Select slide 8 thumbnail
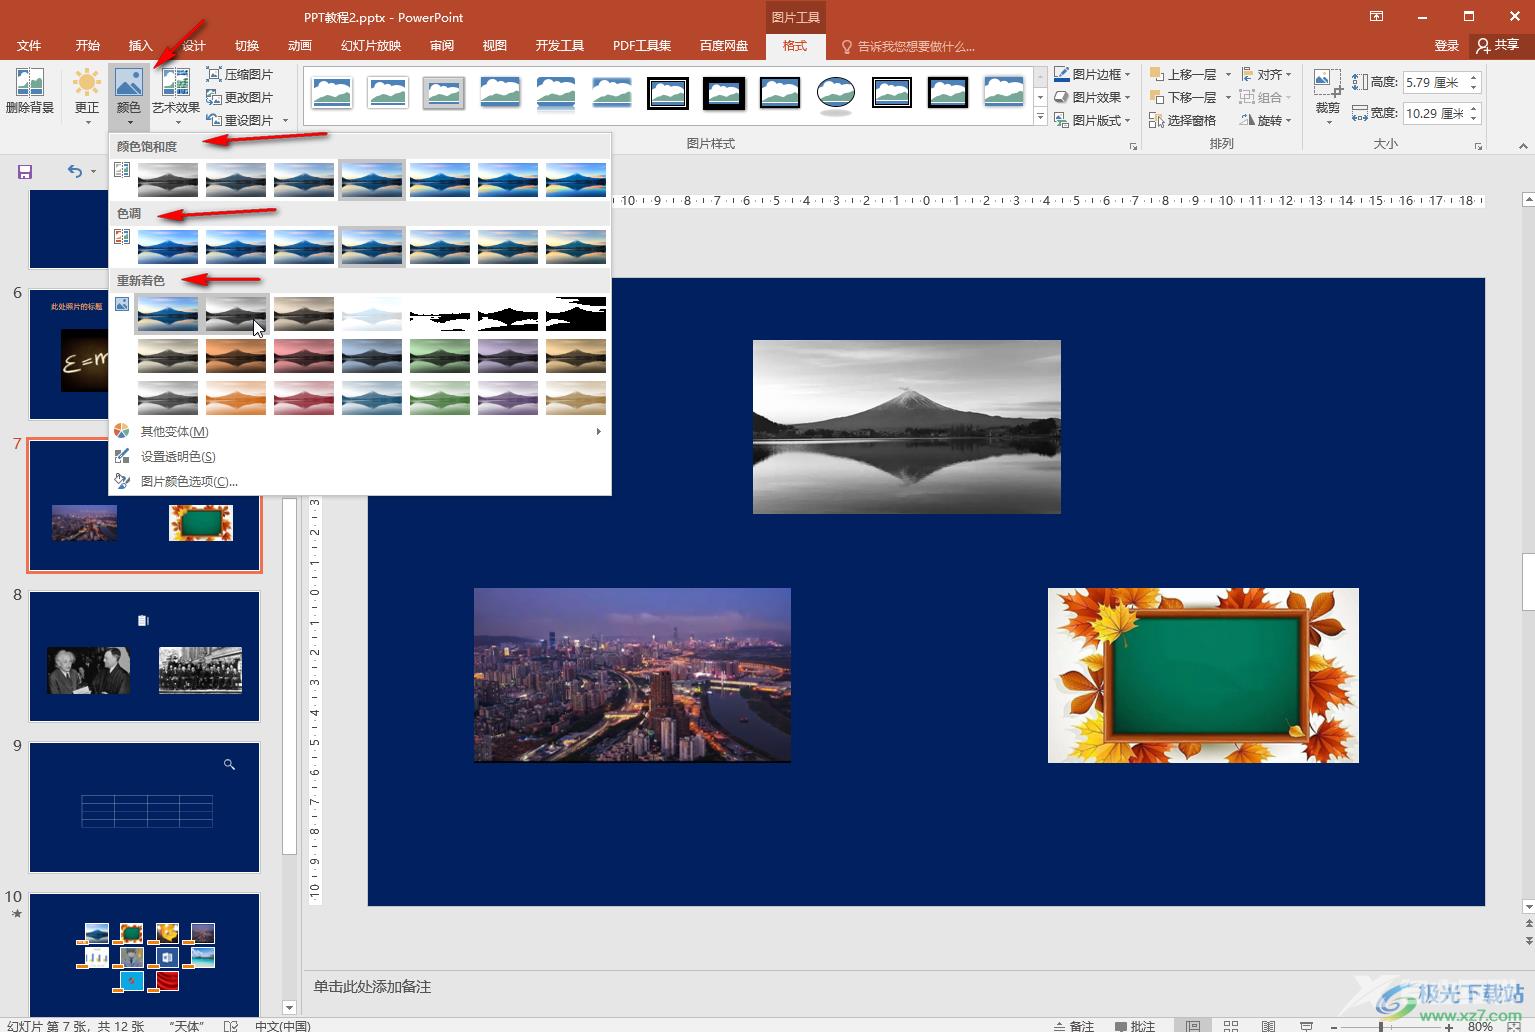This screenshot has width=1535, height=1032. (x=144, y=656)
